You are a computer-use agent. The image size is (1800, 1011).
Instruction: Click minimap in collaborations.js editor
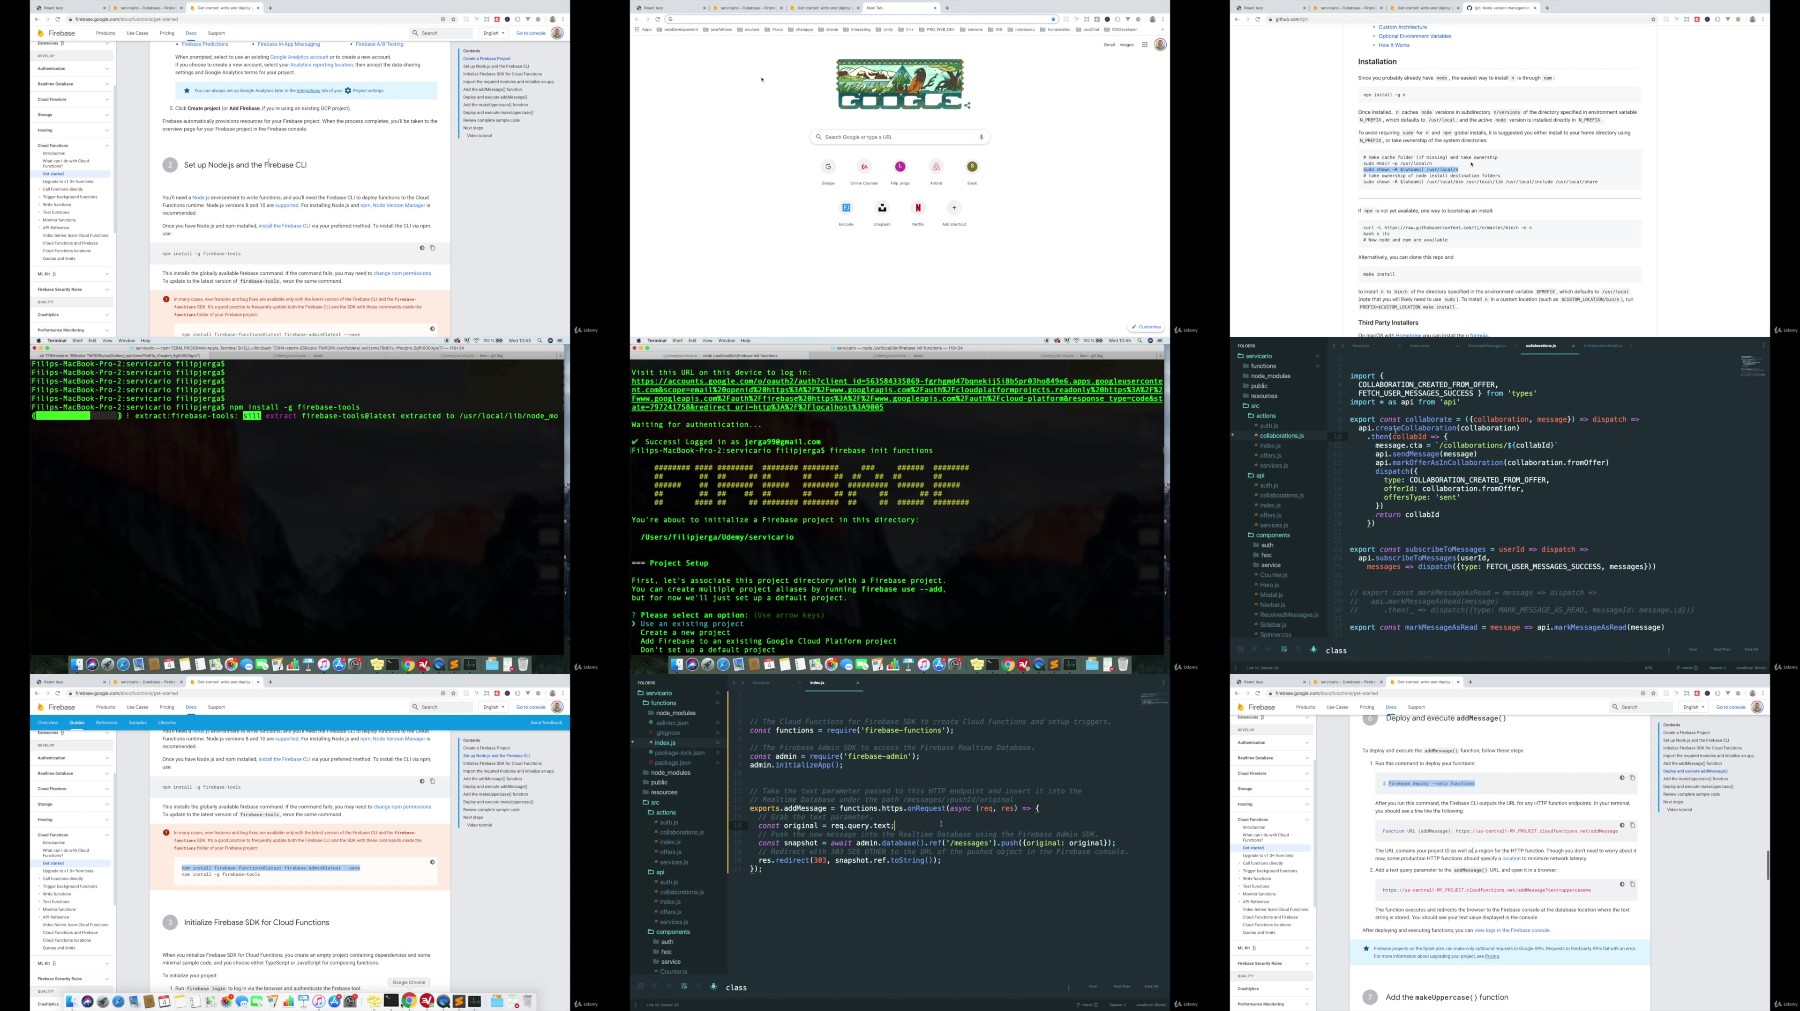coord(1752,366)
